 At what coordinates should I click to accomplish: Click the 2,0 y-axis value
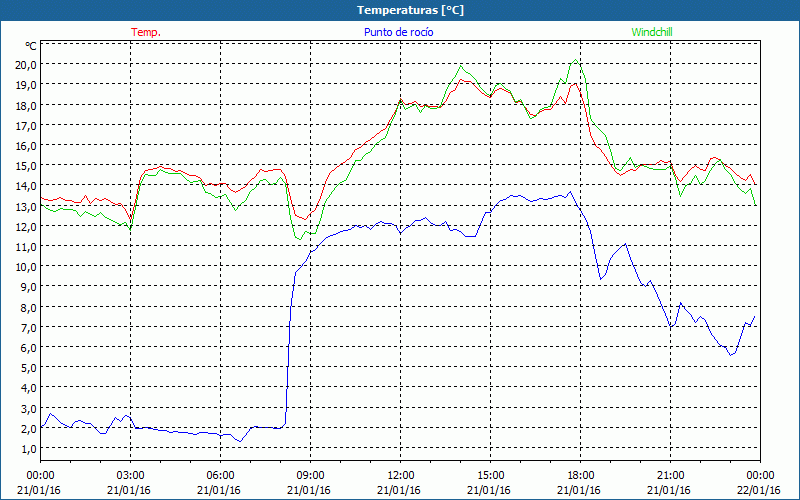point(28,429)
